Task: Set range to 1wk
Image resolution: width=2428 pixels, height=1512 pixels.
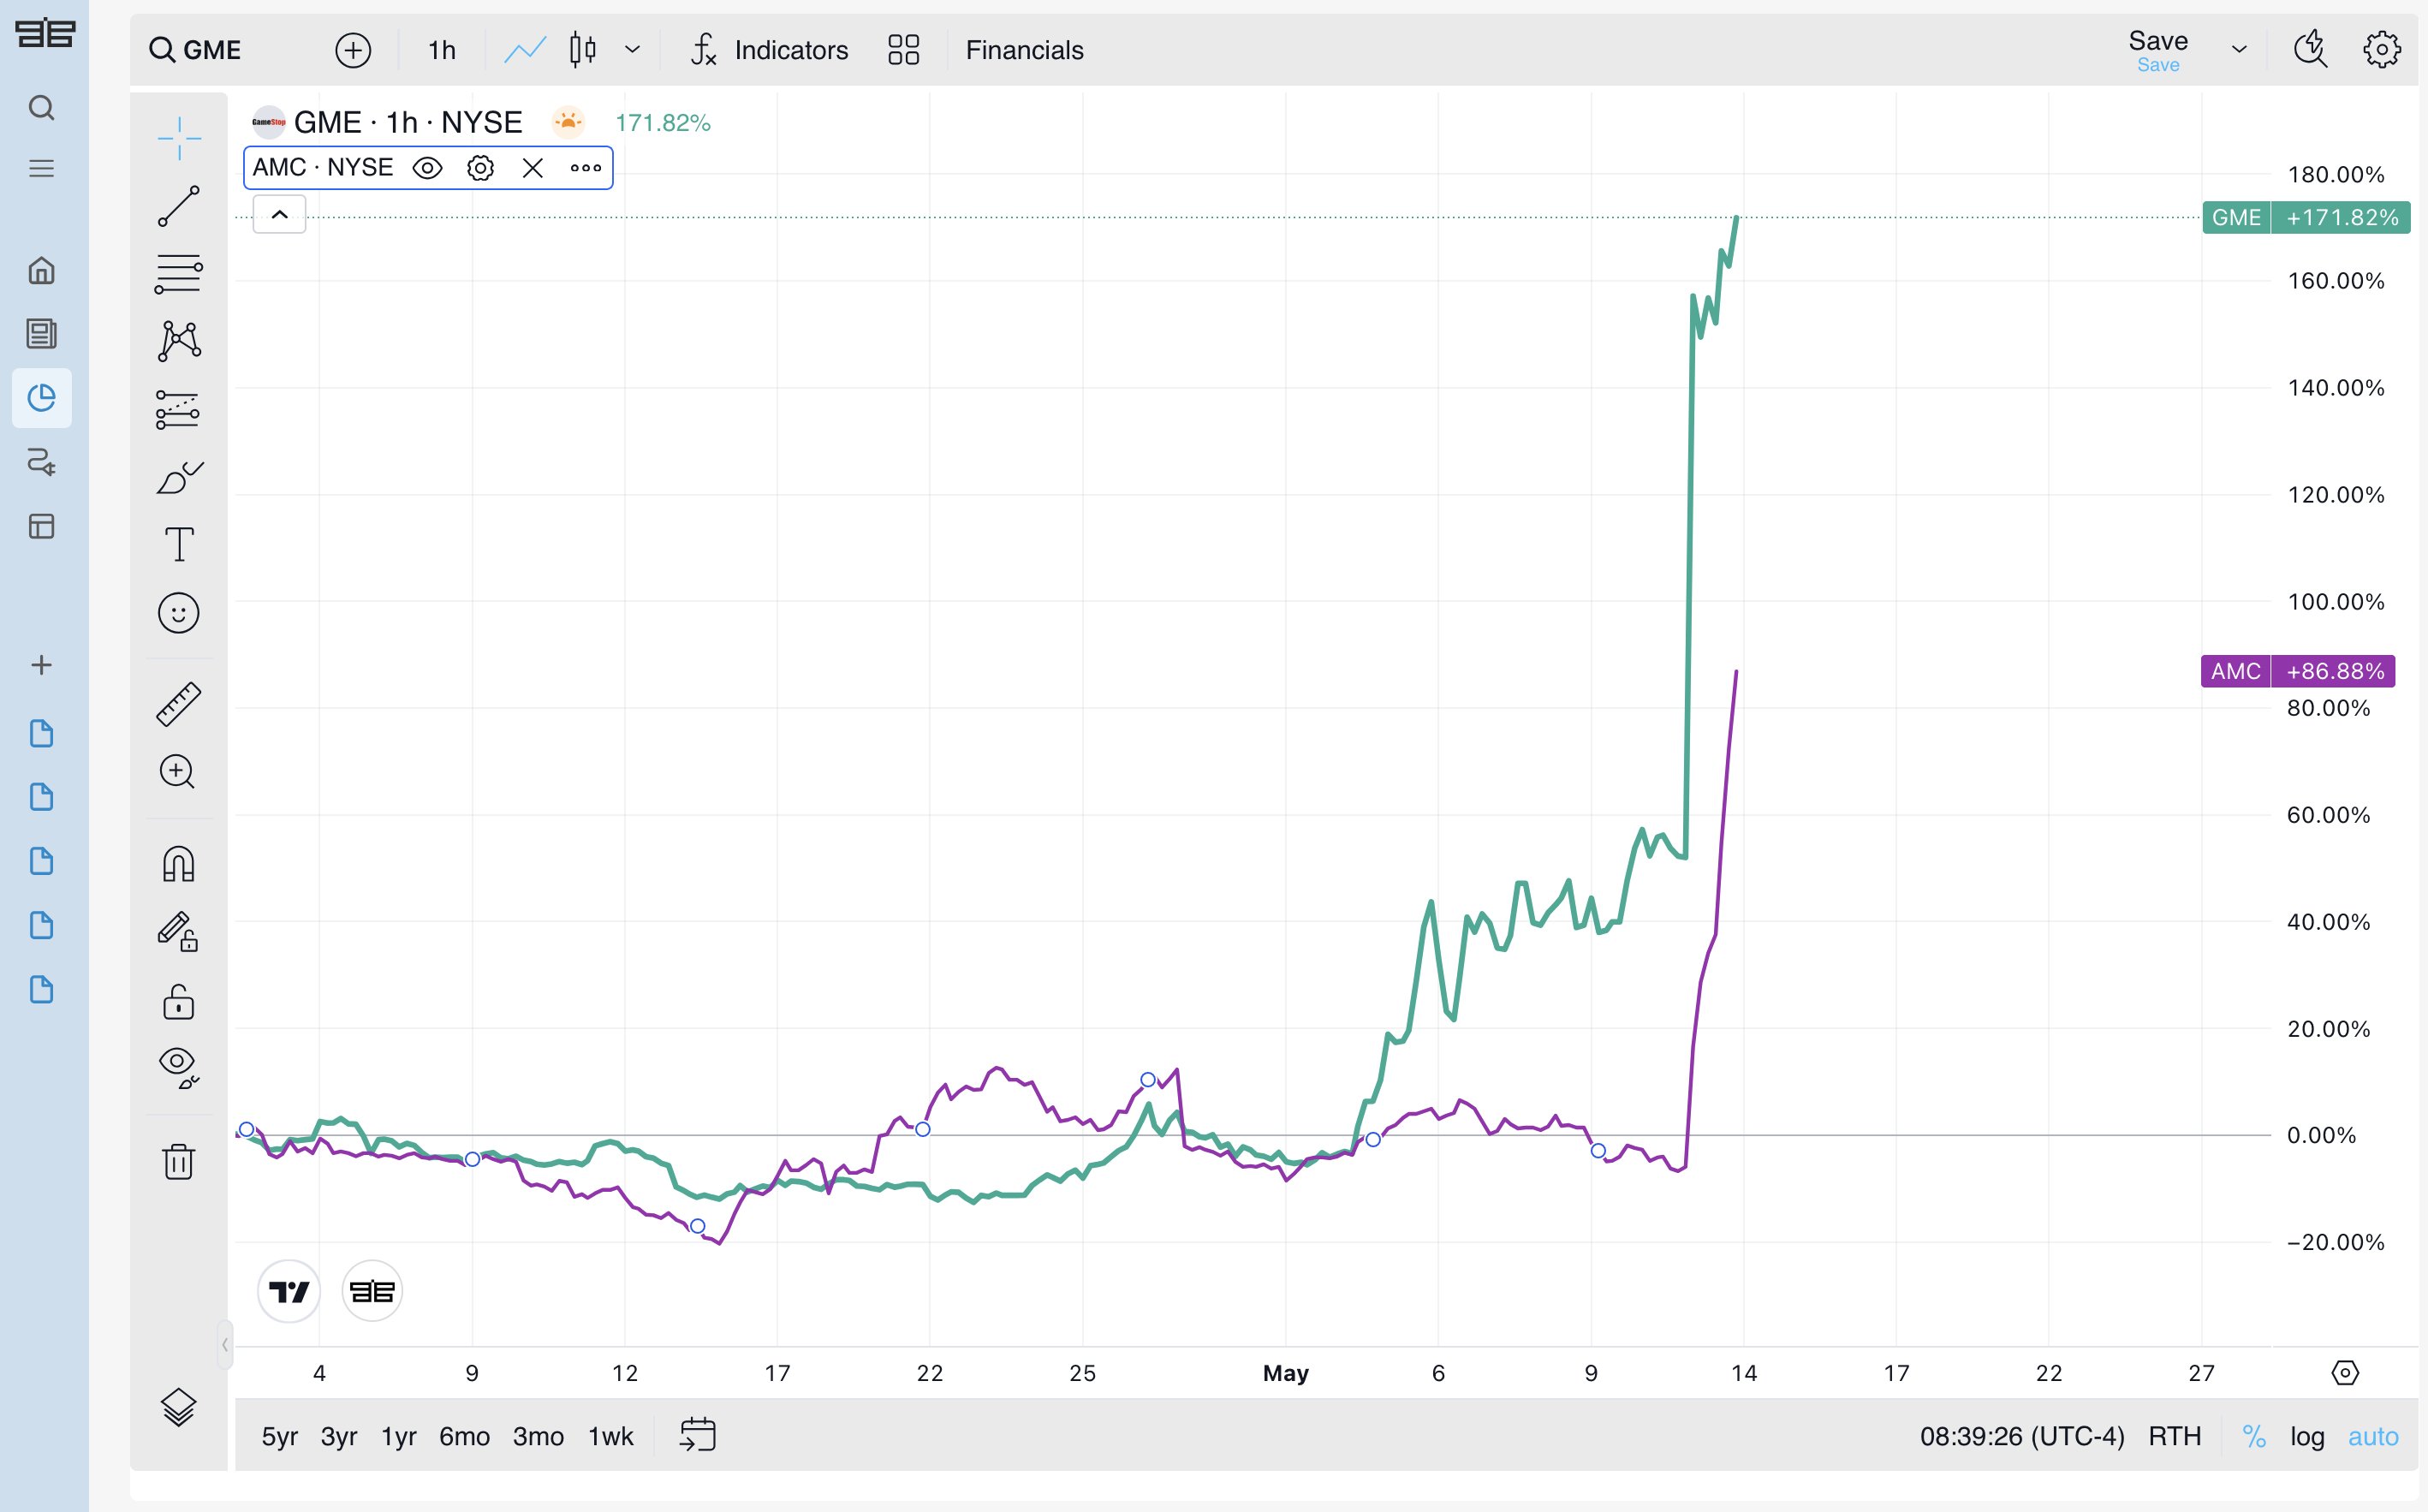Action: (x=611, y=1437)
